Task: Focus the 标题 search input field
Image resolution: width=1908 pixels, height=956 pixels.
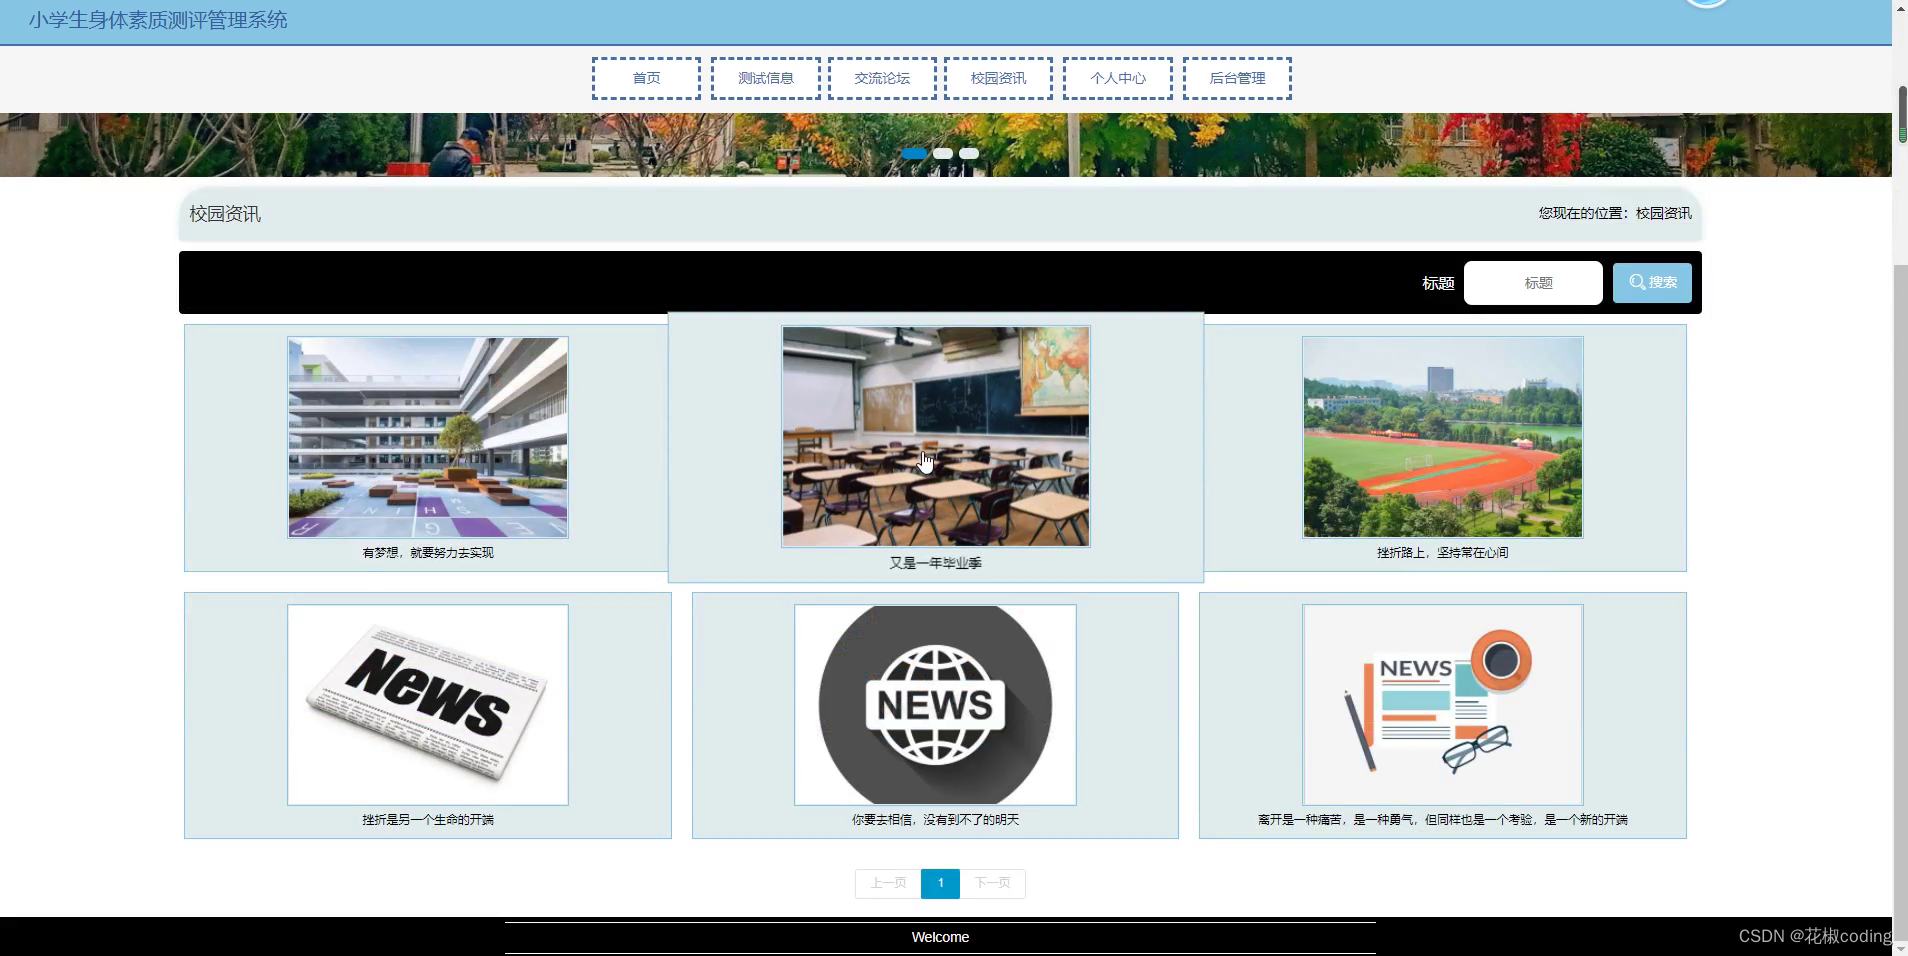Action: [x=1533, y=283]
